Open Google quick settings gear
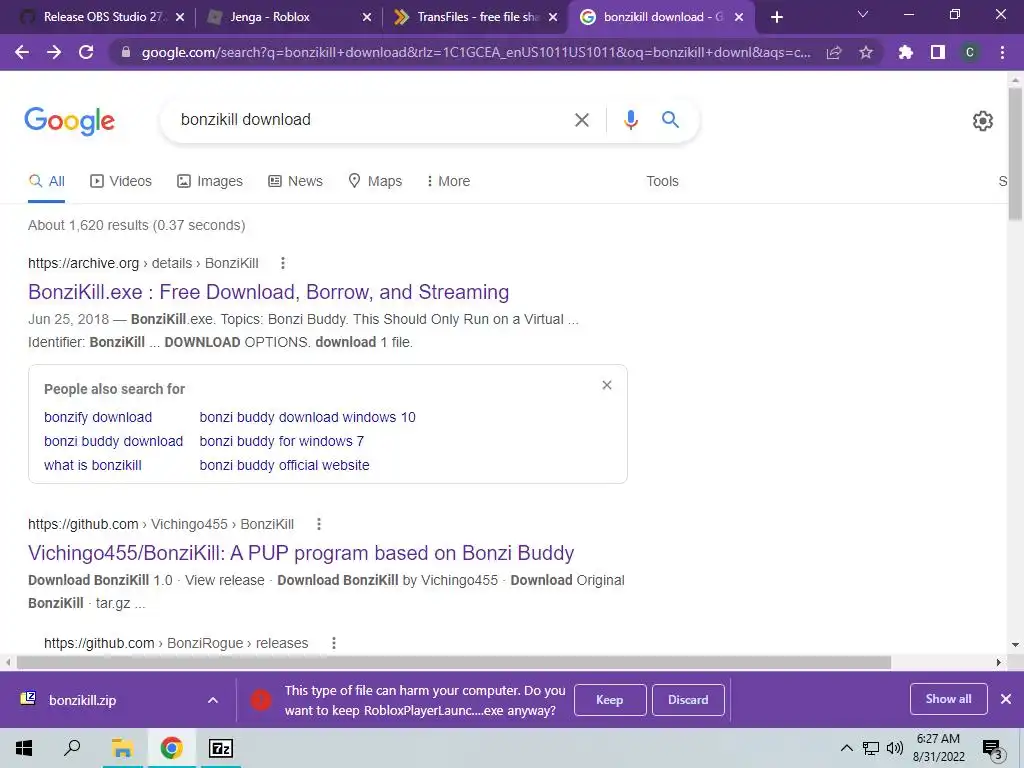The width and height of the screenshot is (1024, 768). [x=983, y=121]
